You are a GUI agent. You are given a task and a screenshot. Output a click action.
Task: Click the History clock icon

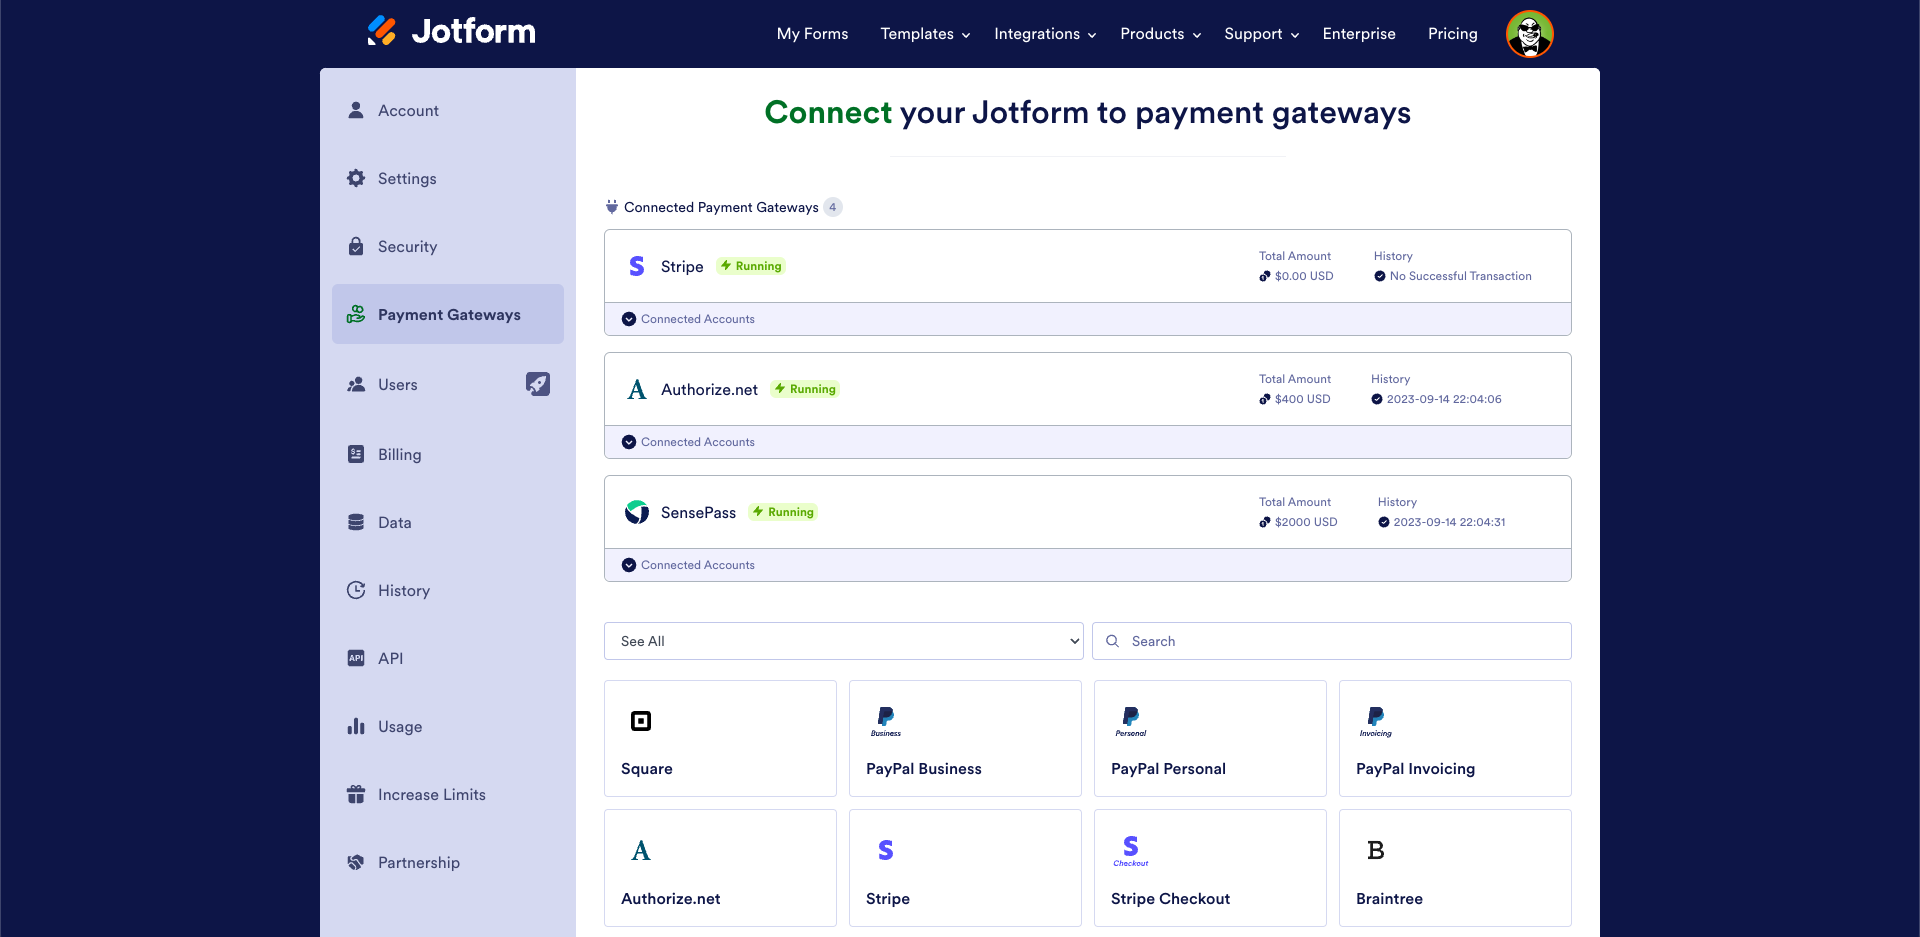356,590
